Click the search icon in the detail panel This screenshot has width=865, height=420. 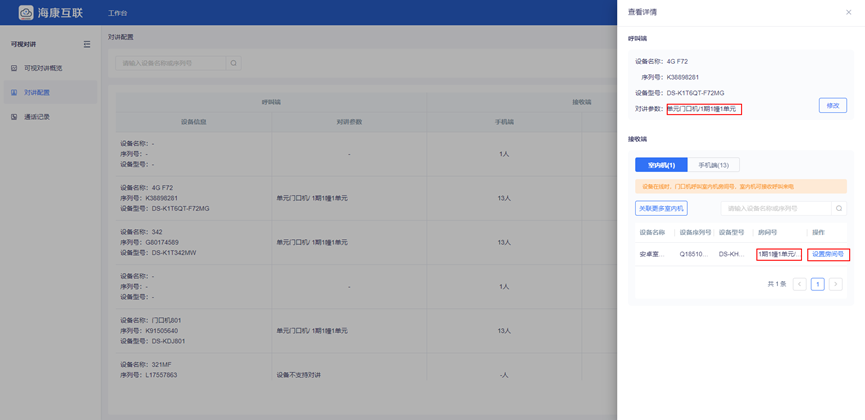click(839, 209)
